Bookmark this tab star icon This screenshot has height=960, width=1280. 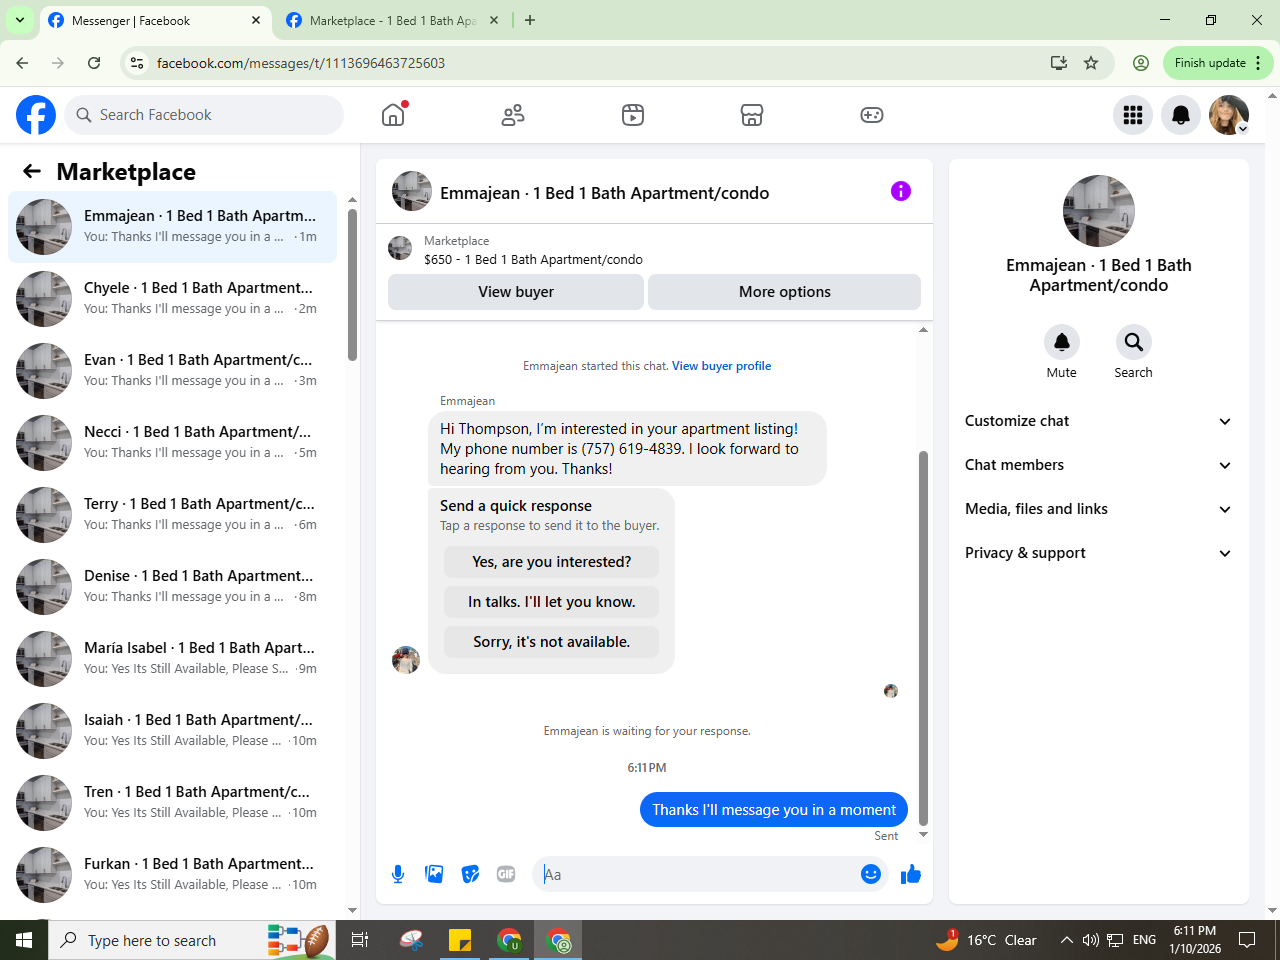pyautogui.click(x=1091, y=63)
